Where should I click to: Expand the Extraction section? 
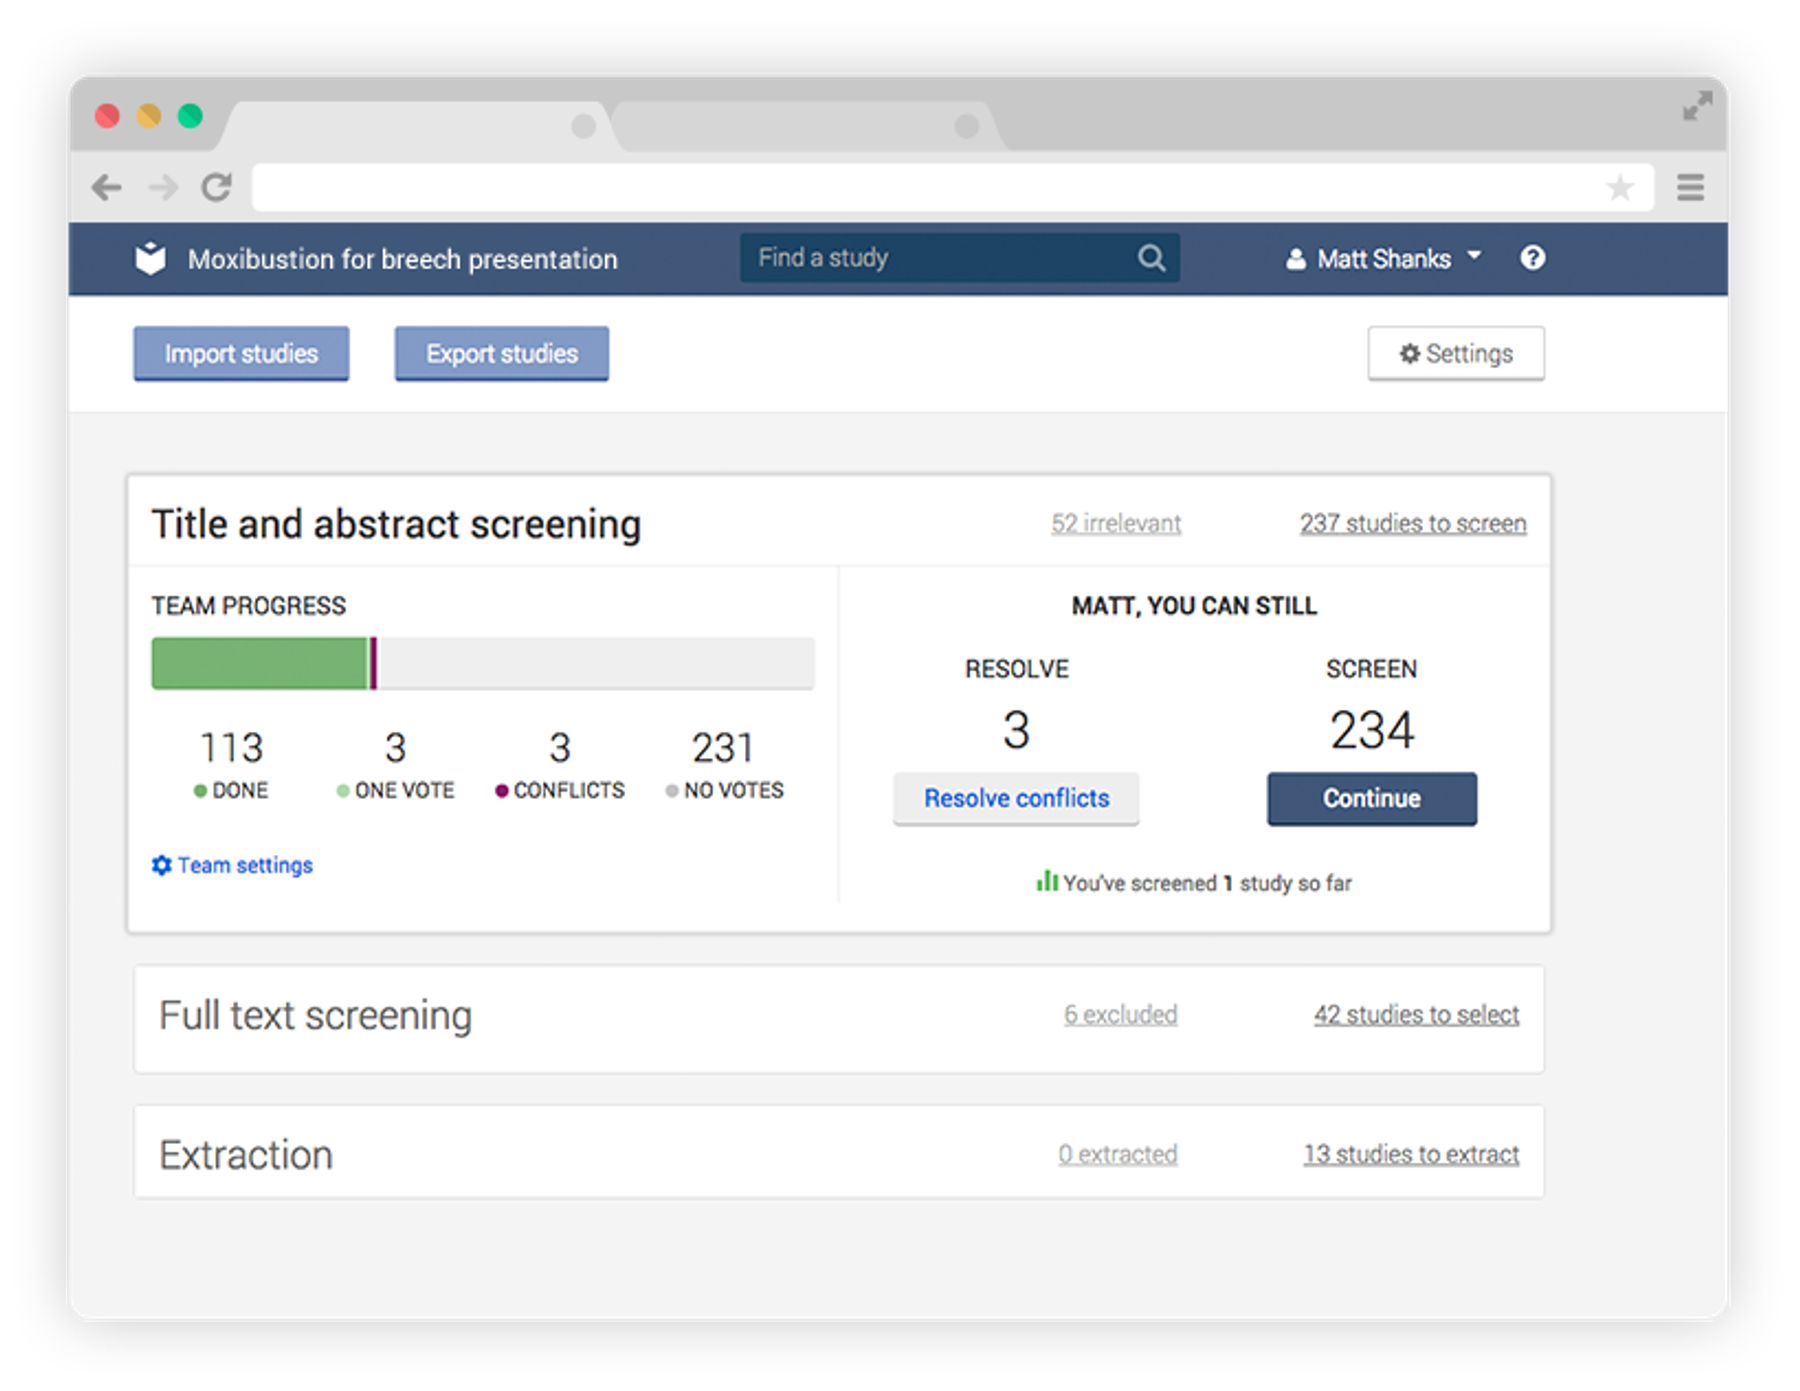839,1151
